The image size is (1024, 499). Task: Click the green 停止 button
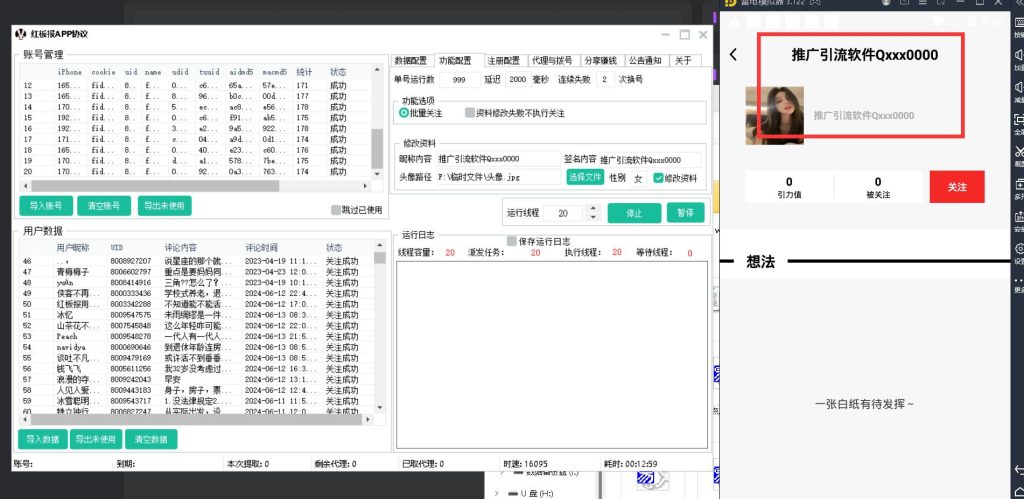click(x=634, y=213)
